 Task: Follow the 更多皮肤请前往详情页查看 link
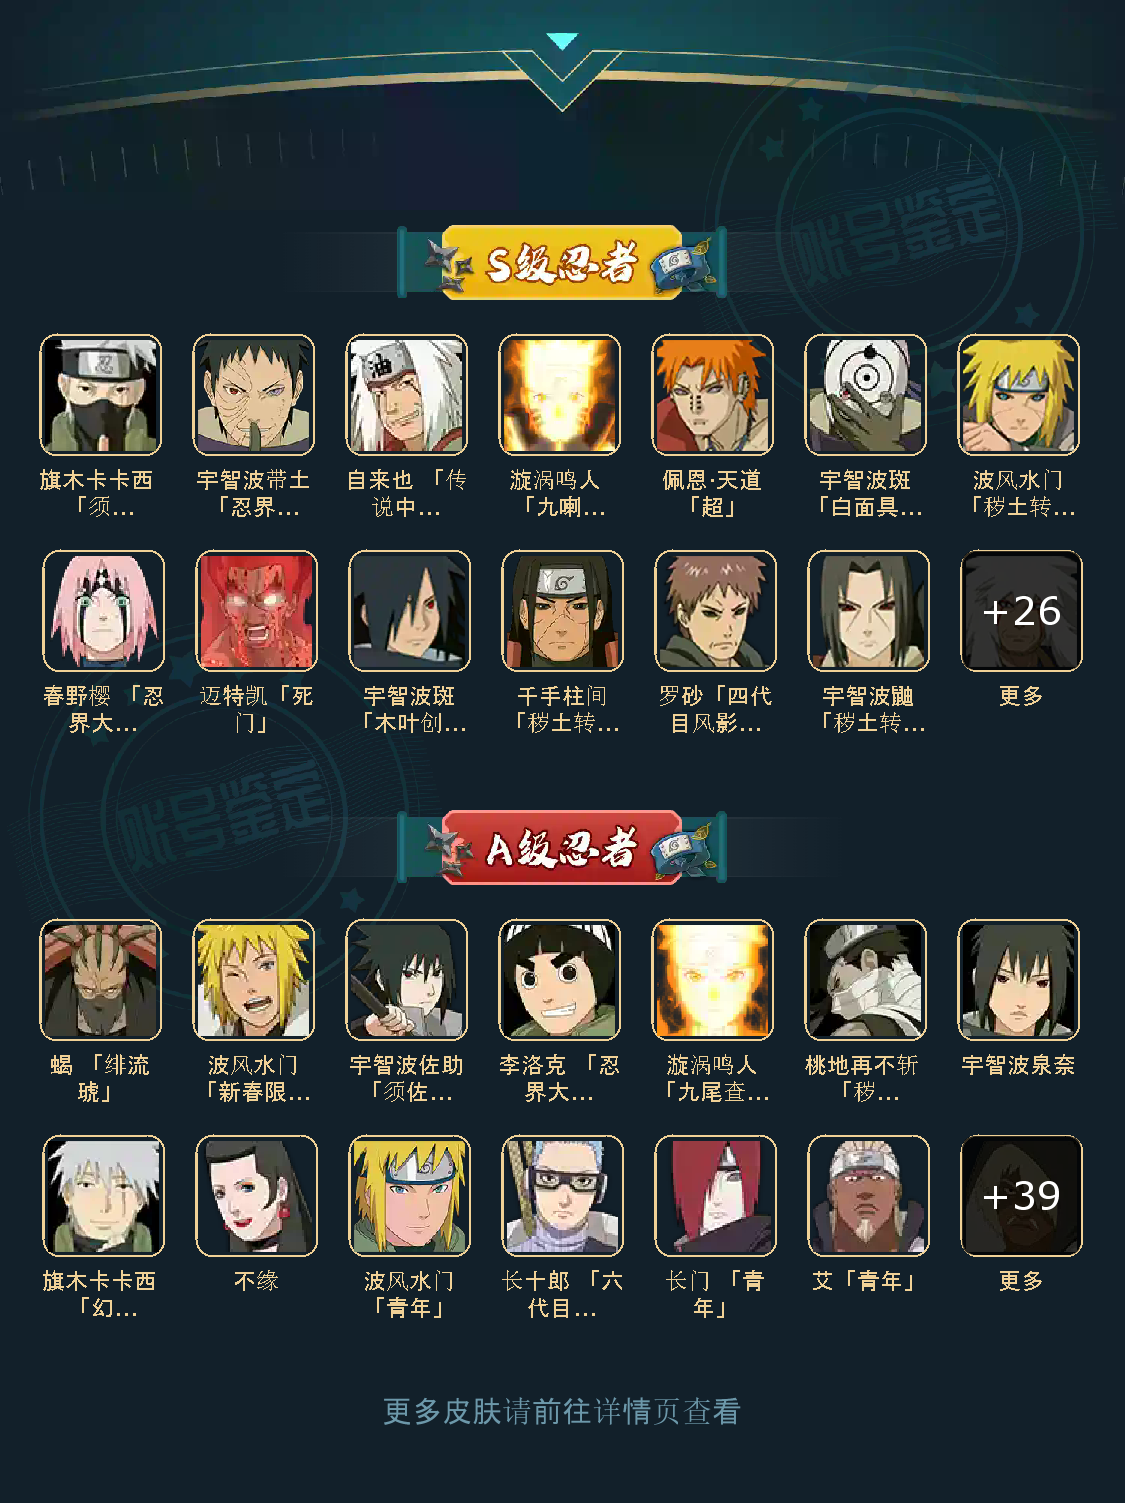coord(562,1411)
